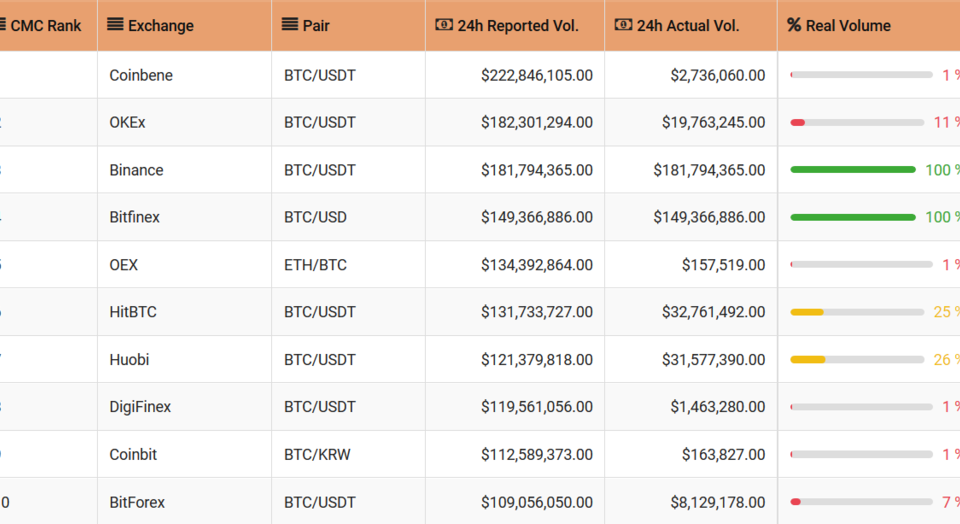Click BTC/USDT pair in Coinbene row
960x524 pixels.
point(320,75)
